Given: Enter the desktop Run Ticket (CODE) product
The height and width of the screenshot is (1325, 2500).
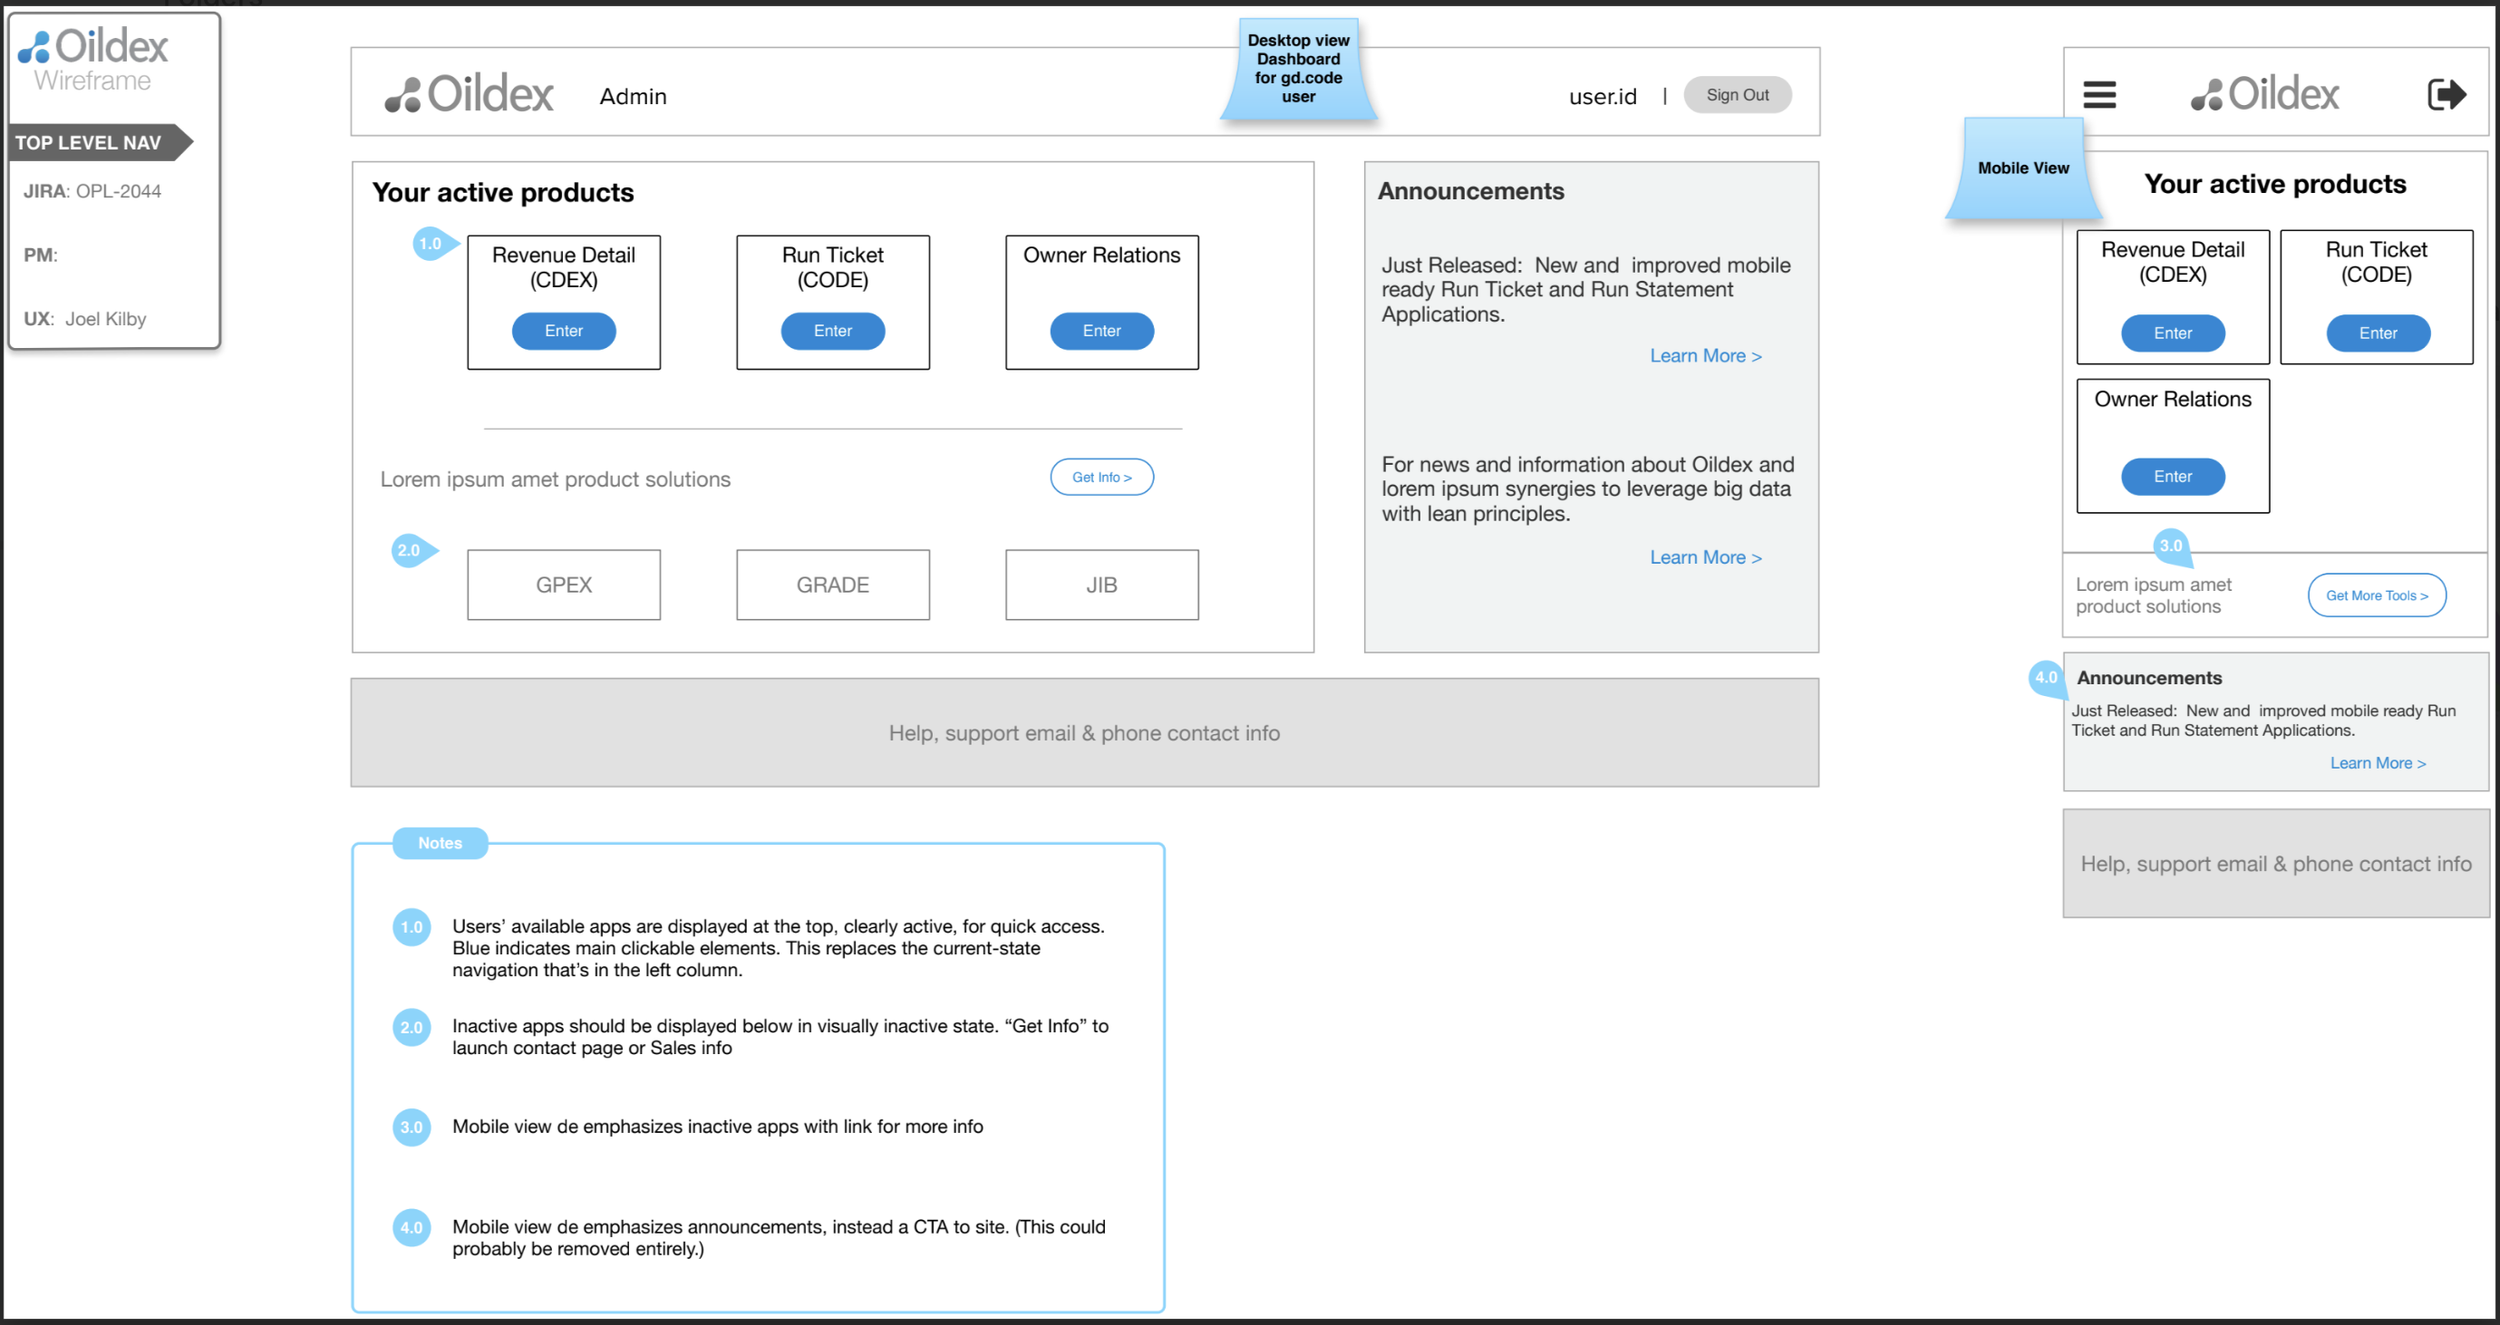Looking at the screenshot, I should 833,331.
